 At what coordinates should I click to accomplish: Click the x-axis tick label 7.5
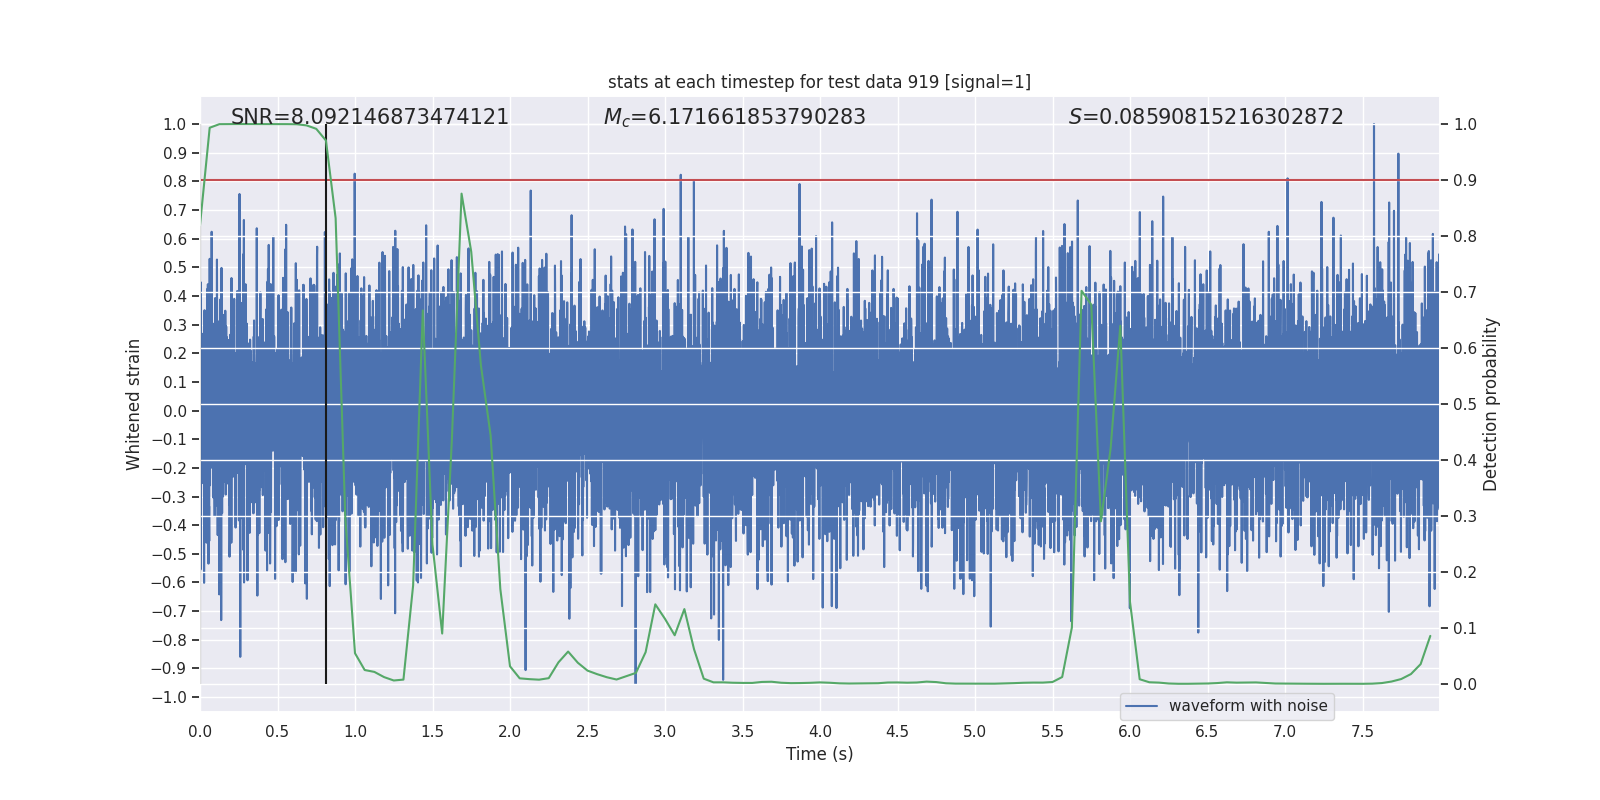click(x=1362, y=731)
